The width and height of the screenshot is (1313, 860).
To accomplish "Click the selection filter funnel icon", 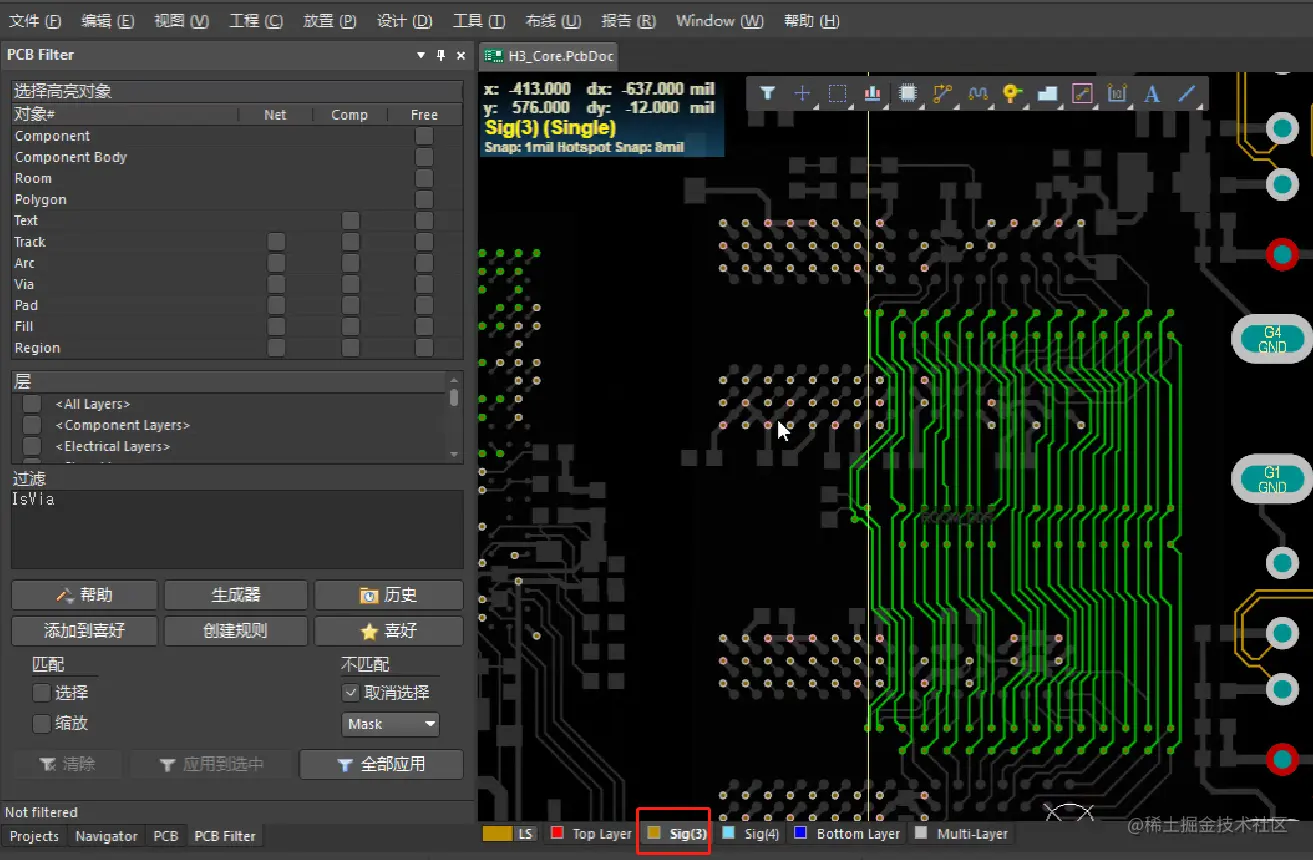I will pos(767,93).
